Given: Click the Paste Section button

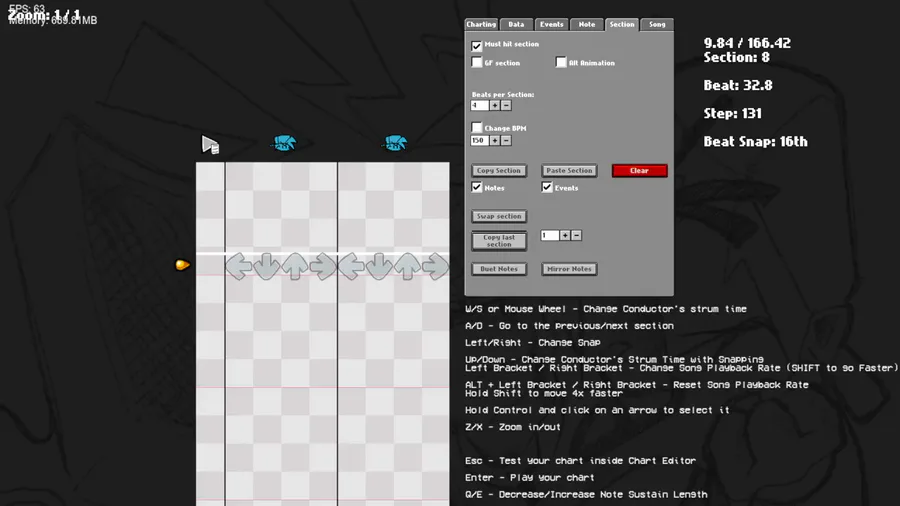Looking at the screenshot, I should click(569, 170).
